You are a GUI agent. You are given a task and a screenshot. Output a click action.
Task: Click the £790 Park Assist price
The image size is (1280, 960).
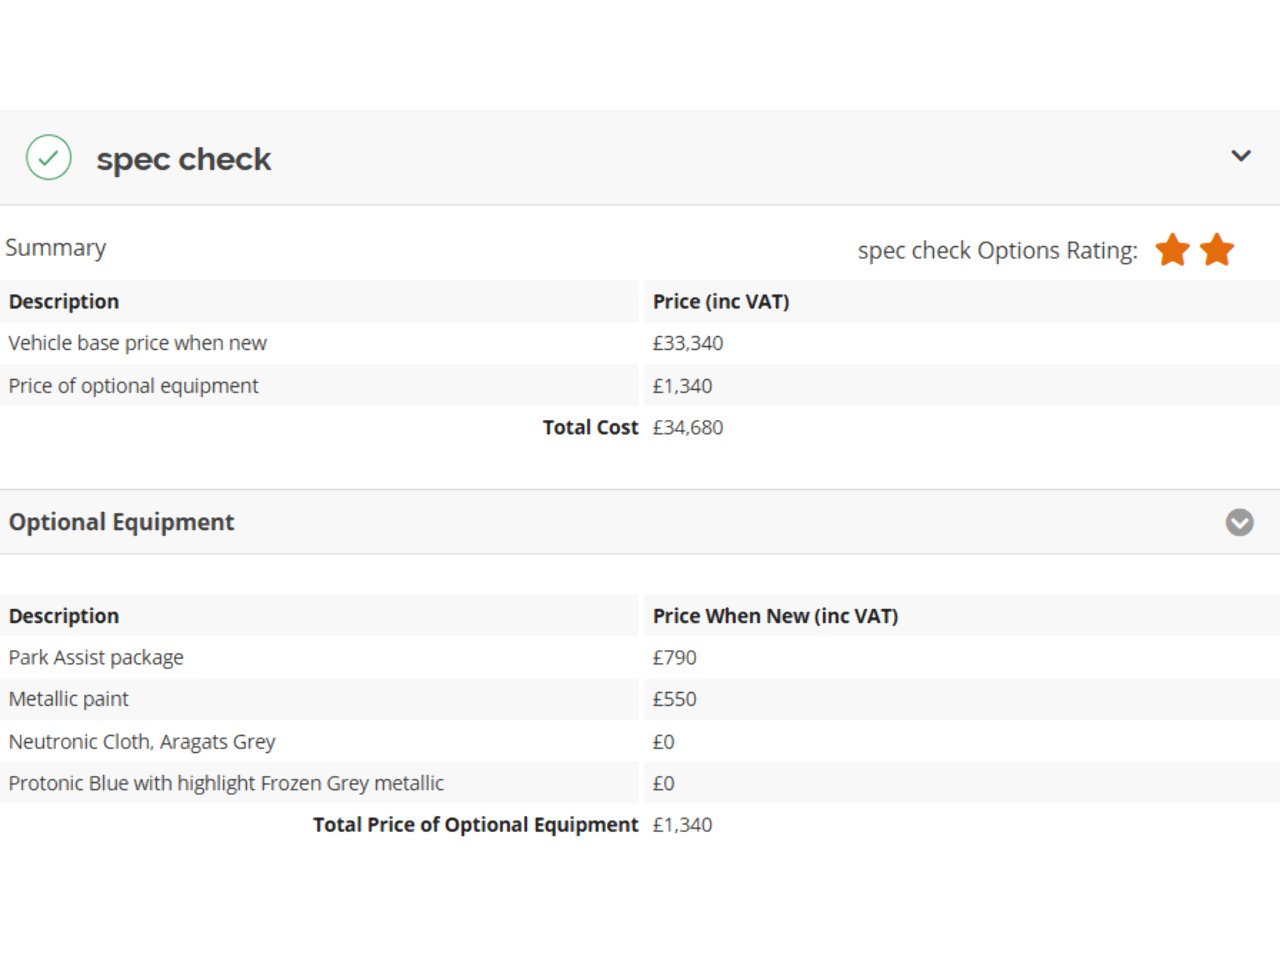674,657
